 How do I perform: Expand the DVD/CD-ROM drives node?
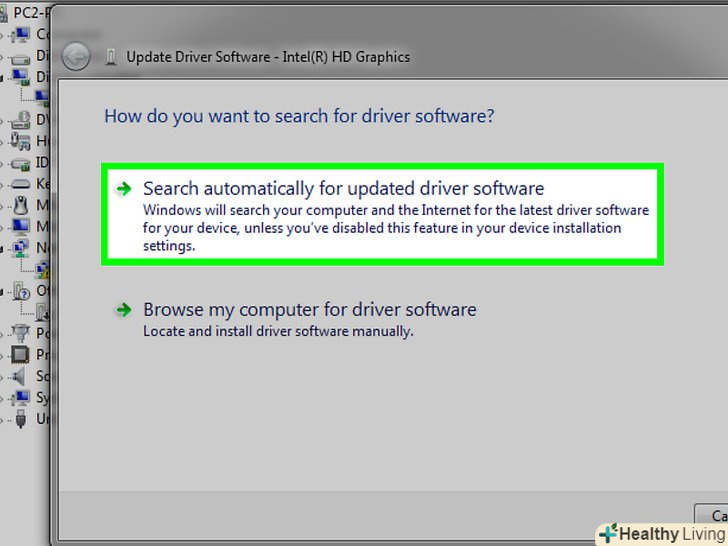2,121
